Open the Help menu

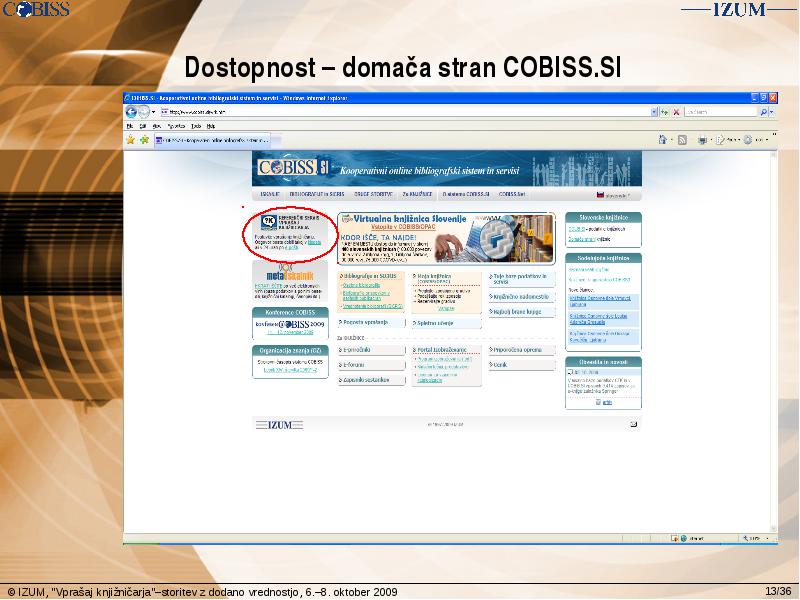tap(211, 126)
